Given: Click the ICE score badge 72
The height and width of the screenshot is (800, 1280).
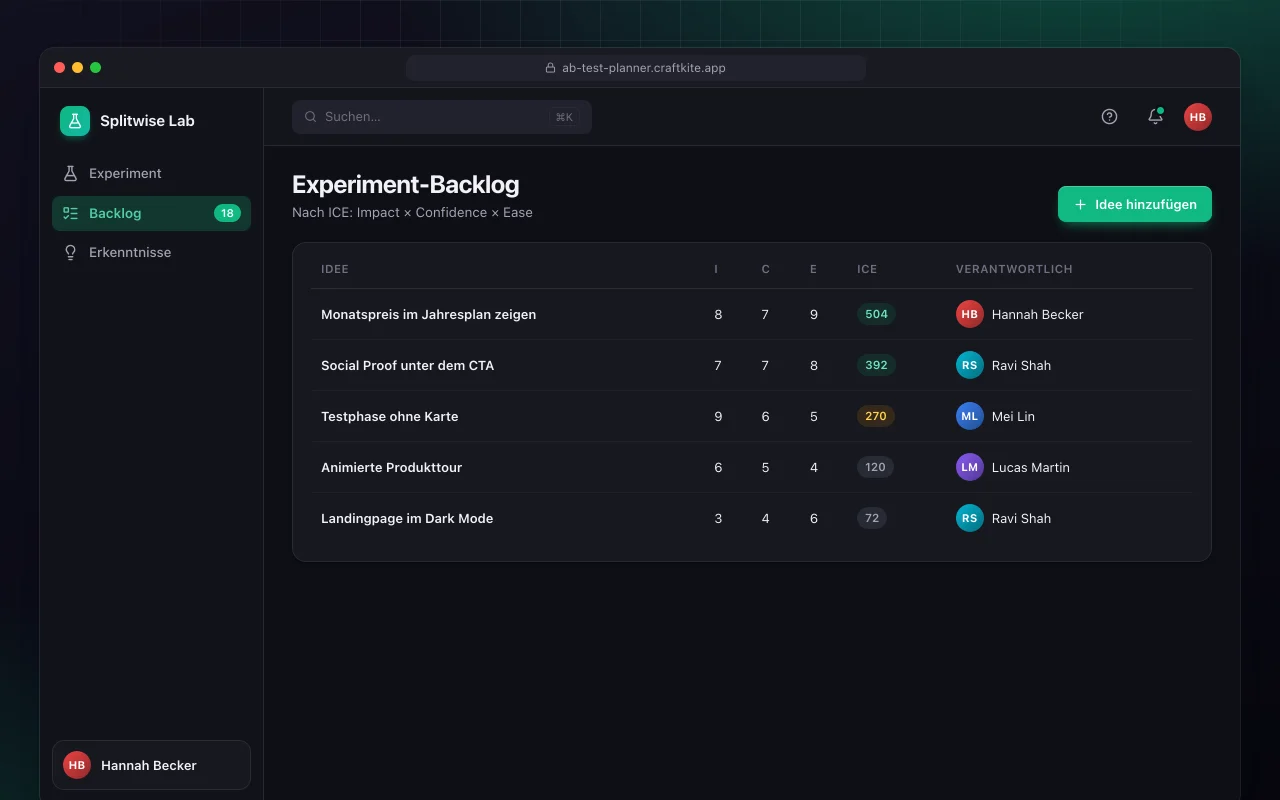Looking at the screenshot, I should (872, 518).
